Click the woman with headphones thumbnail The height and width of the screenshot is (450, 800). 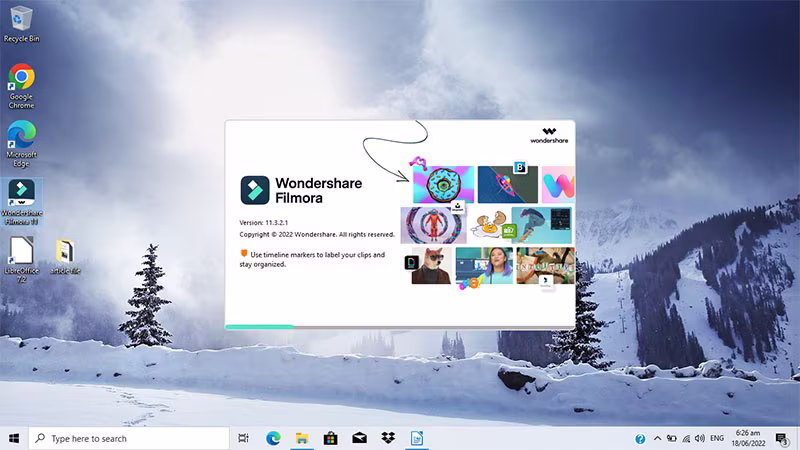(484, 265)
